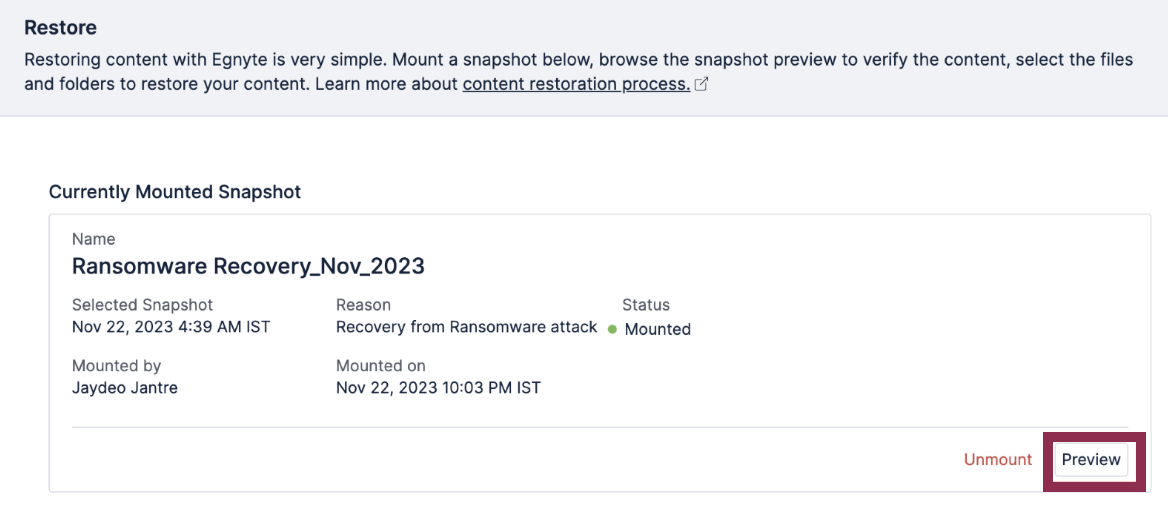Click the Mounted on label
This screenshot has height=506, width=1168.
[381, 366]
